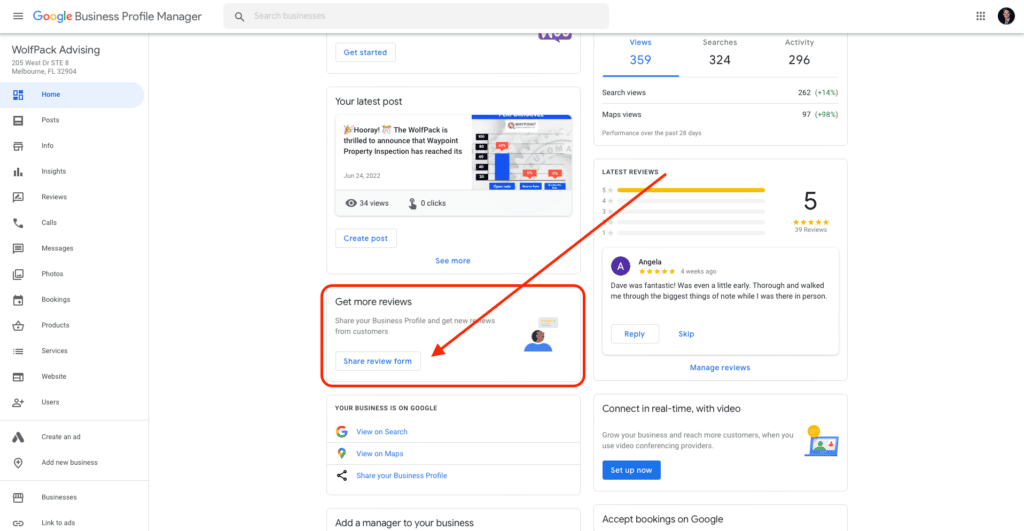
Task: Open the View on Maps link
Action: tap(379, 453)
